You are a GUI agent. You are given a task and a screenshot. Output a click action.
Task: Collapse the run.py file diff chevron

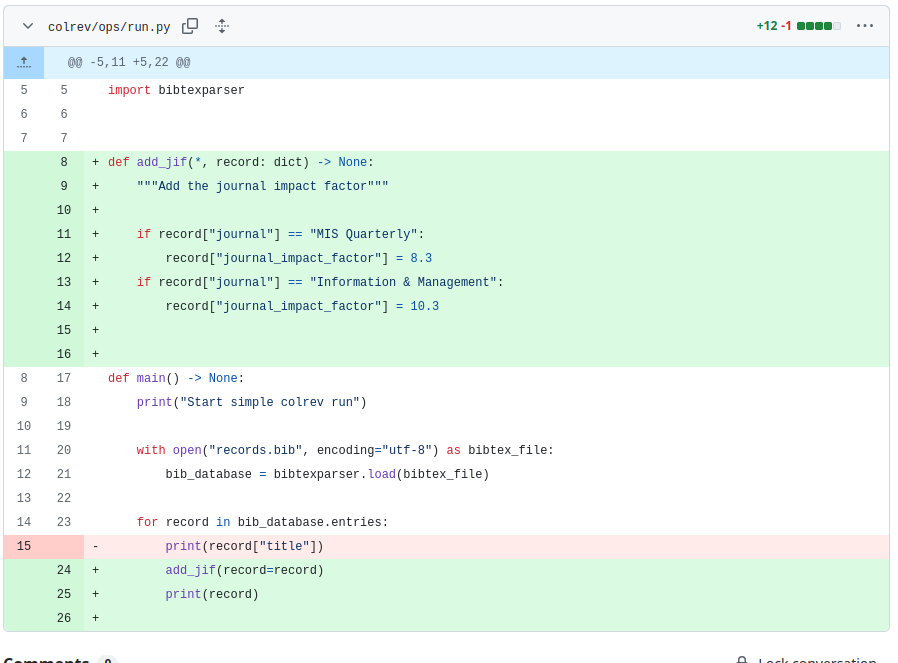(x=28, y=26)
